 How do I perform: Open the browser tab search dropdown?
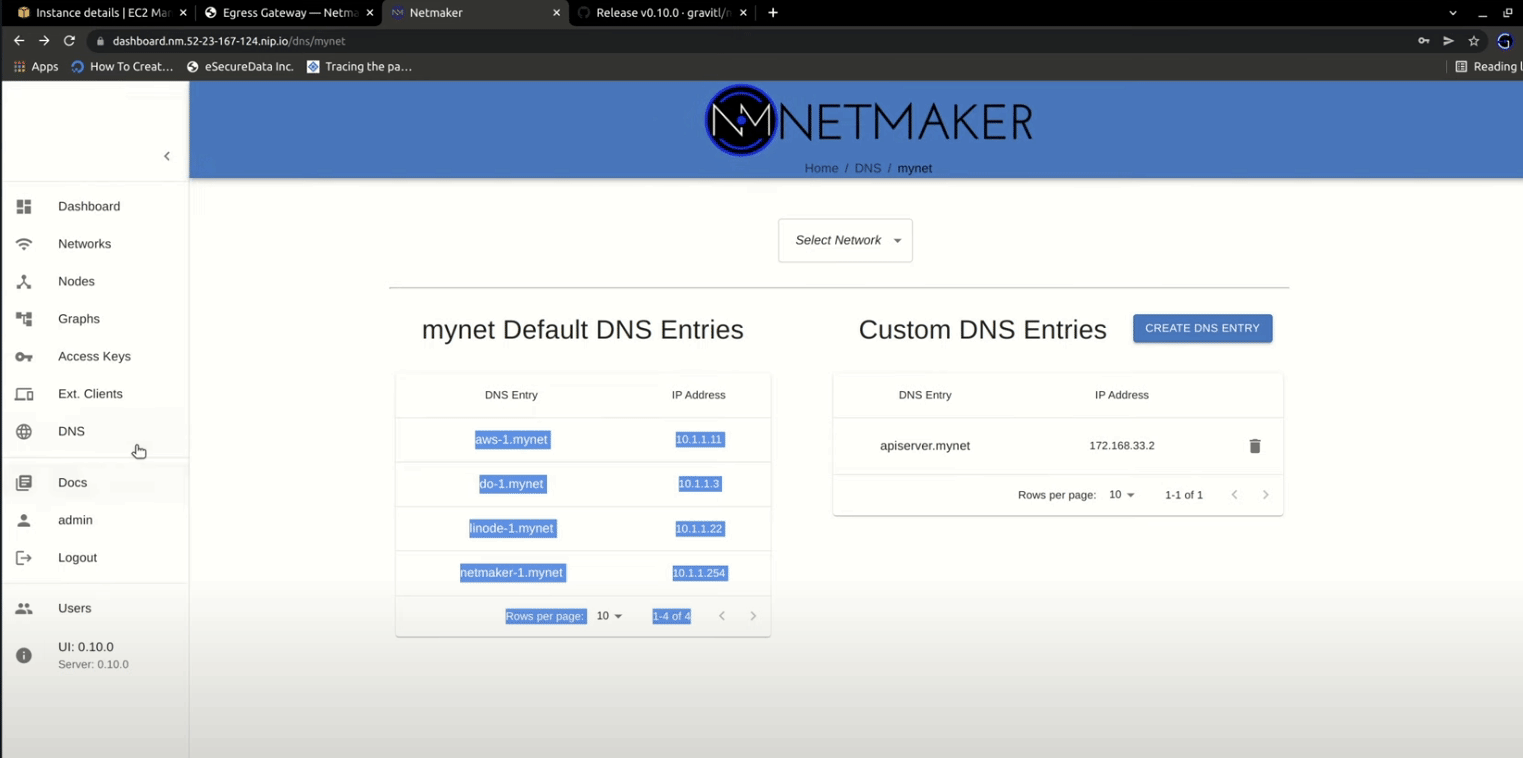pos(1453,13)
